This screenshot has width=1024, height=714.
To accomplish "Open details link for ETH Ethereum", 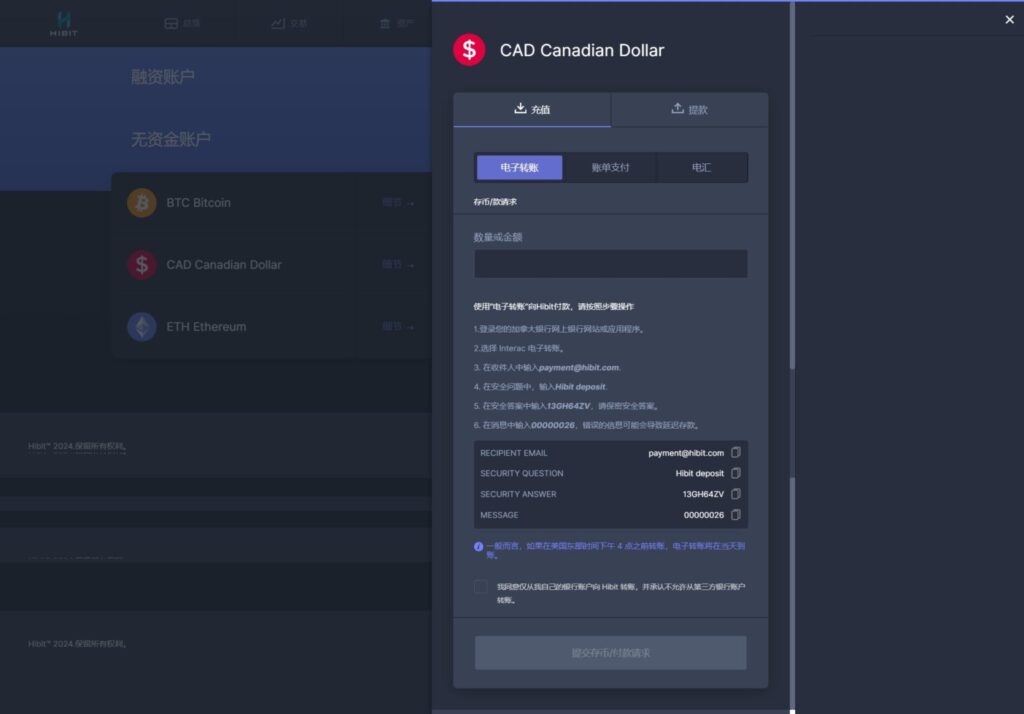I will click(398, 327).
